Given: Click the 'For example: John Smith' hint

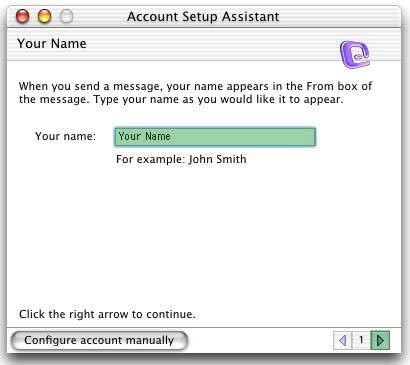Looking at the screenshot, I should click(x=181, y=159).
